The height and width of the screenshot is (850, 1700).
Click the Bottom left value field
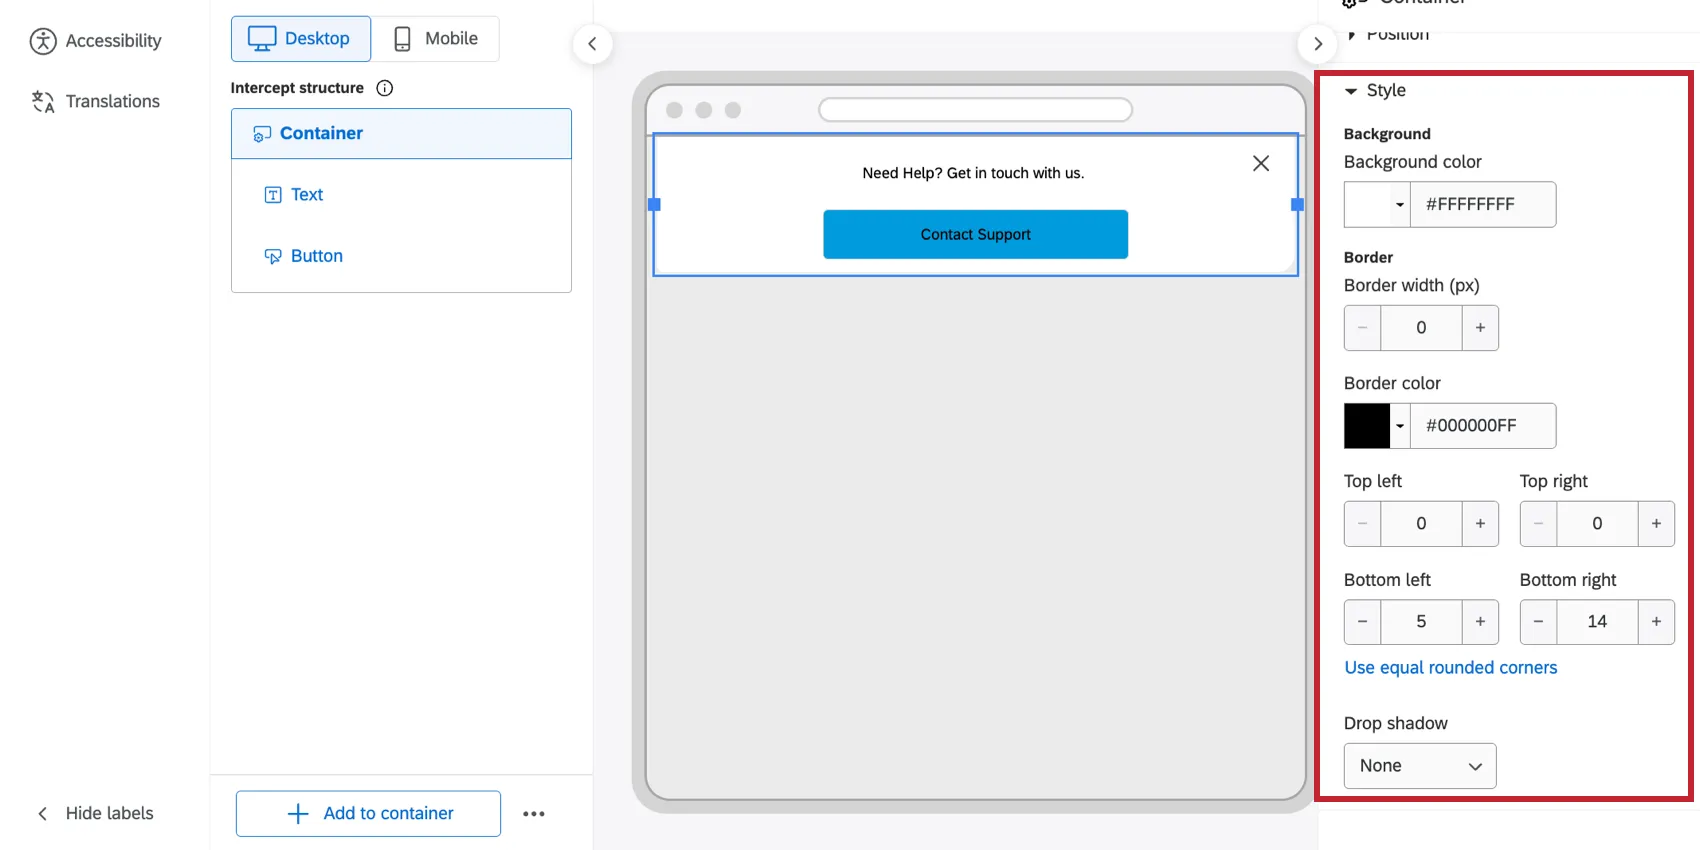[x=1421, y=622]
